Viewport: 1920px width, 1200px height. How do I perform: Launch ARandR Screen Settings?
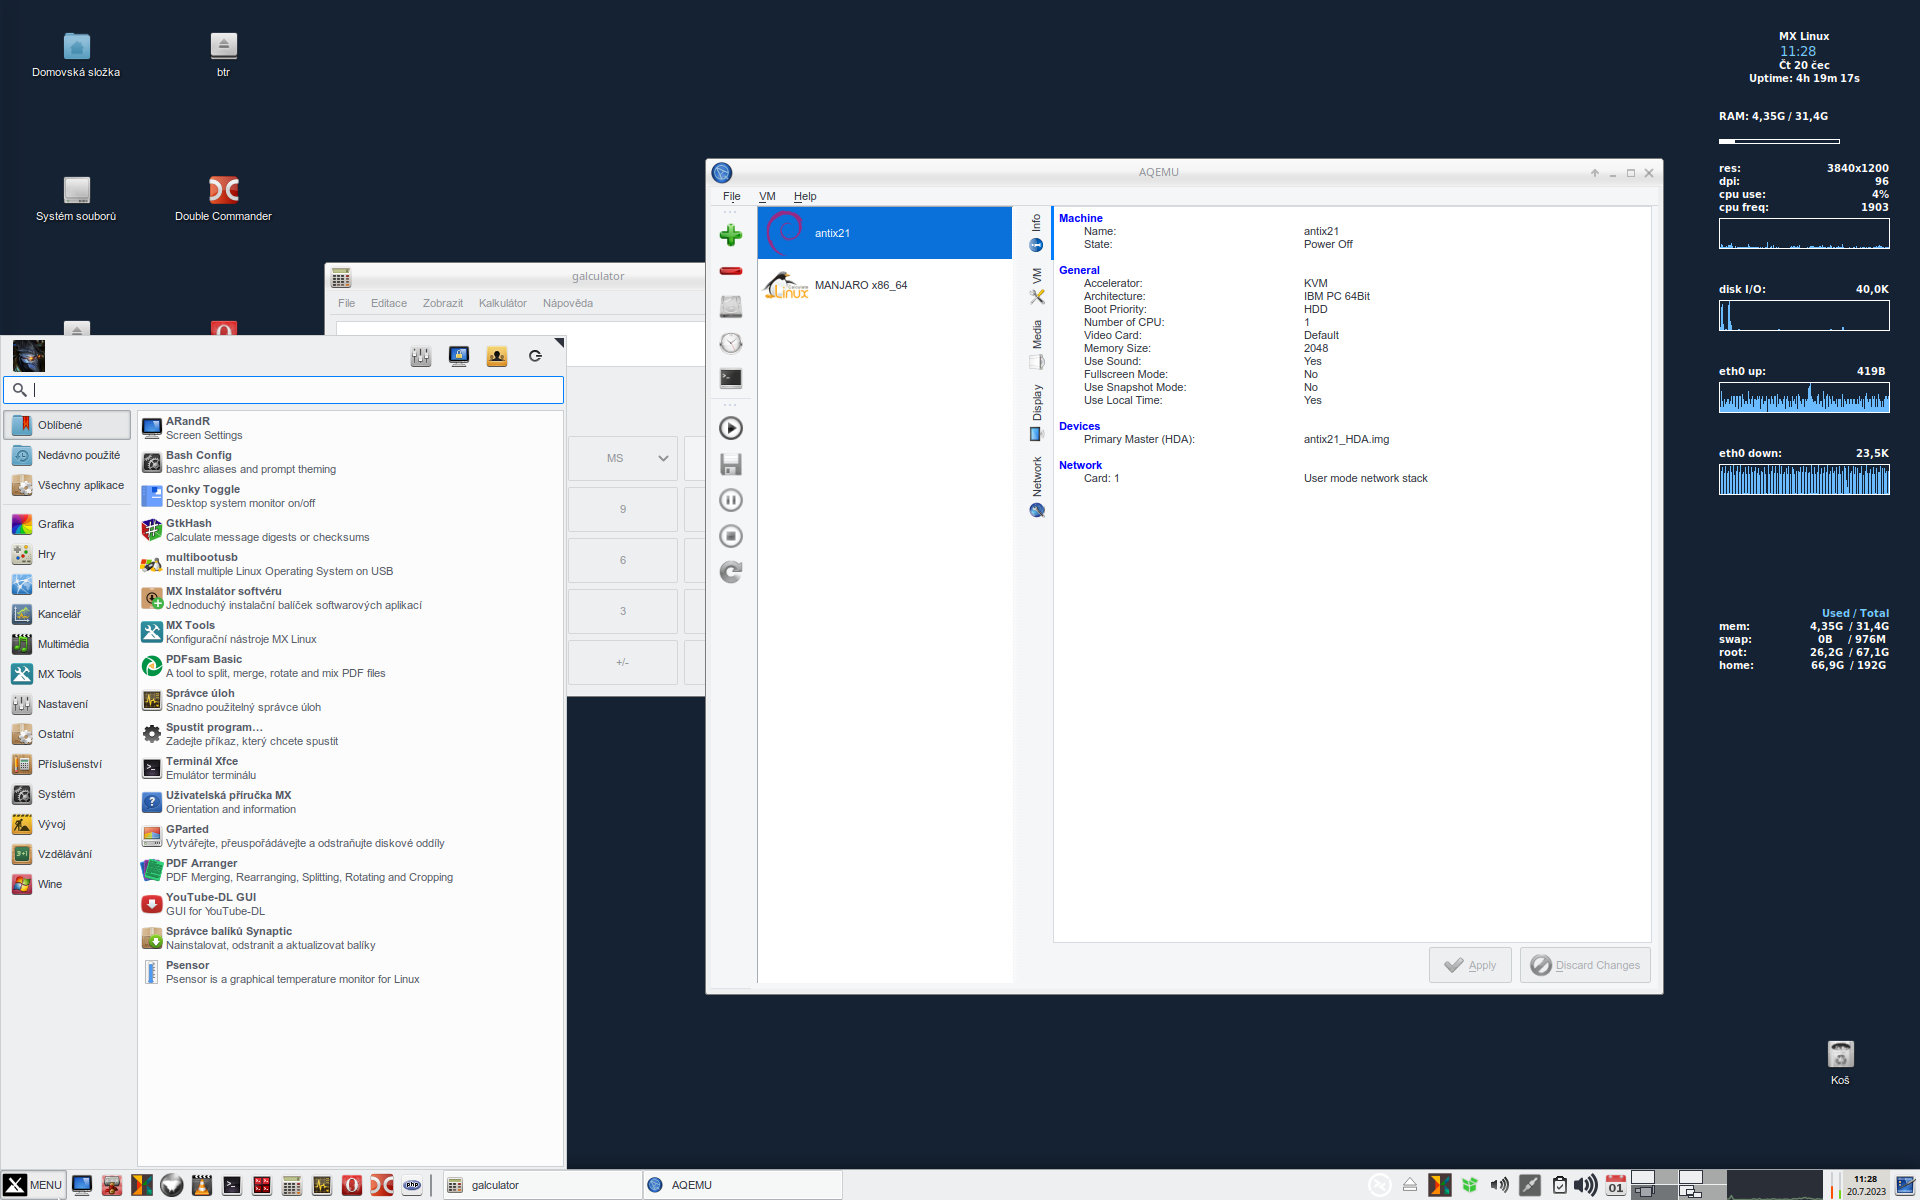coord(350,428)
